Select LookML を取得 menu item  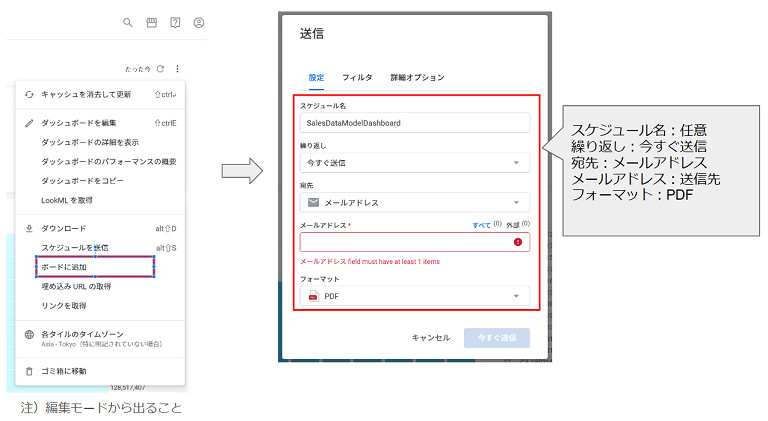(x=100, y=200)
